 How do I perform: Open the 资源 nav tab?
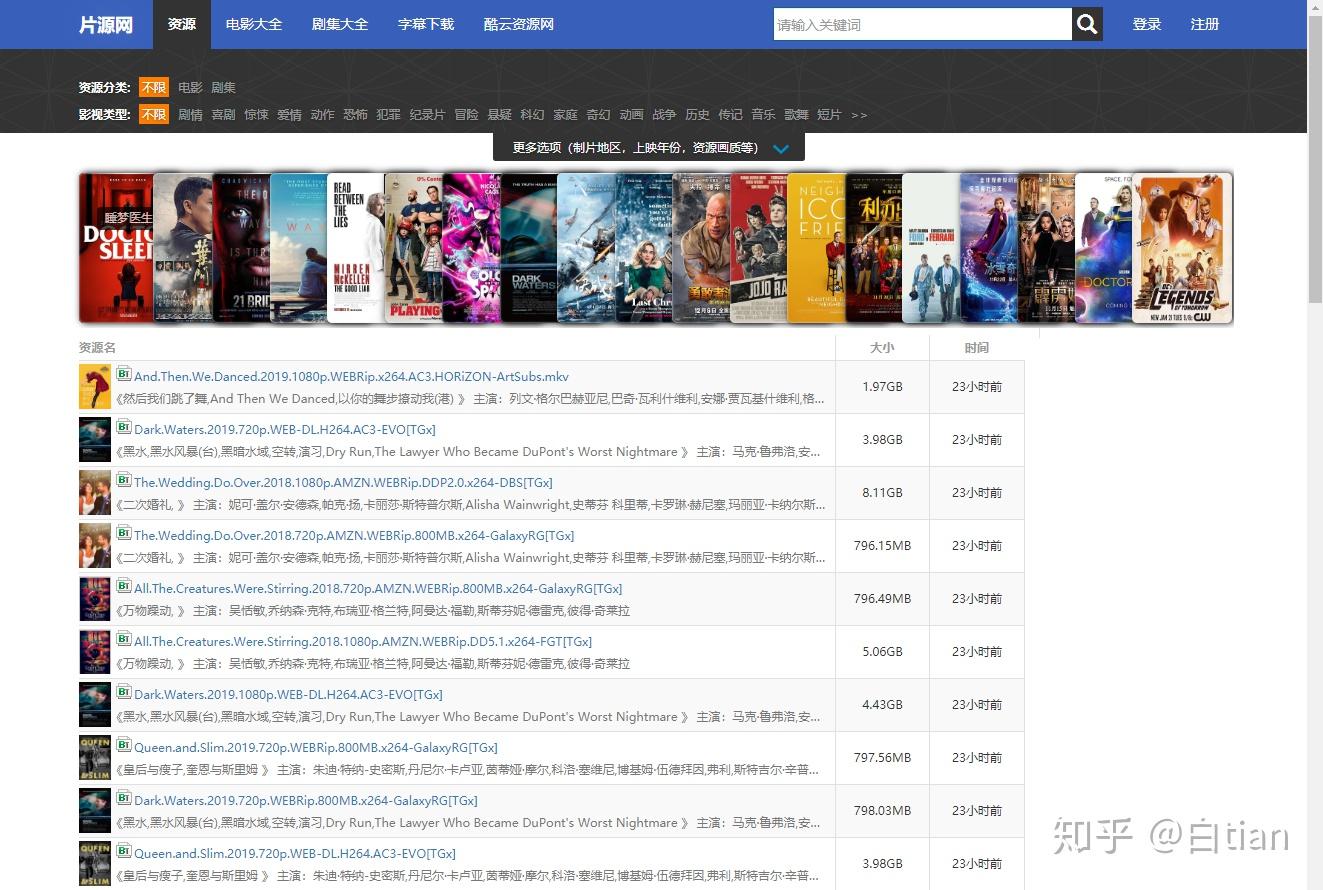(182, 24)
